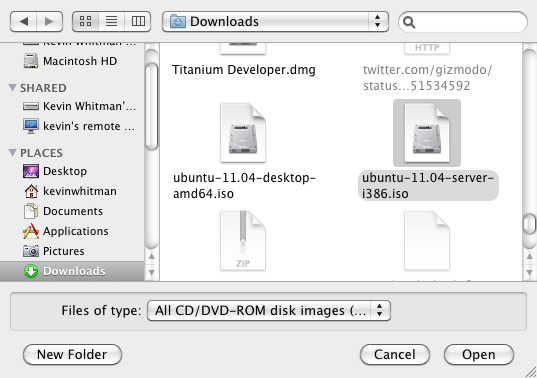Click the blank document file icon
The width and height of the screenshot is (537, 378).
click(427, 241)
